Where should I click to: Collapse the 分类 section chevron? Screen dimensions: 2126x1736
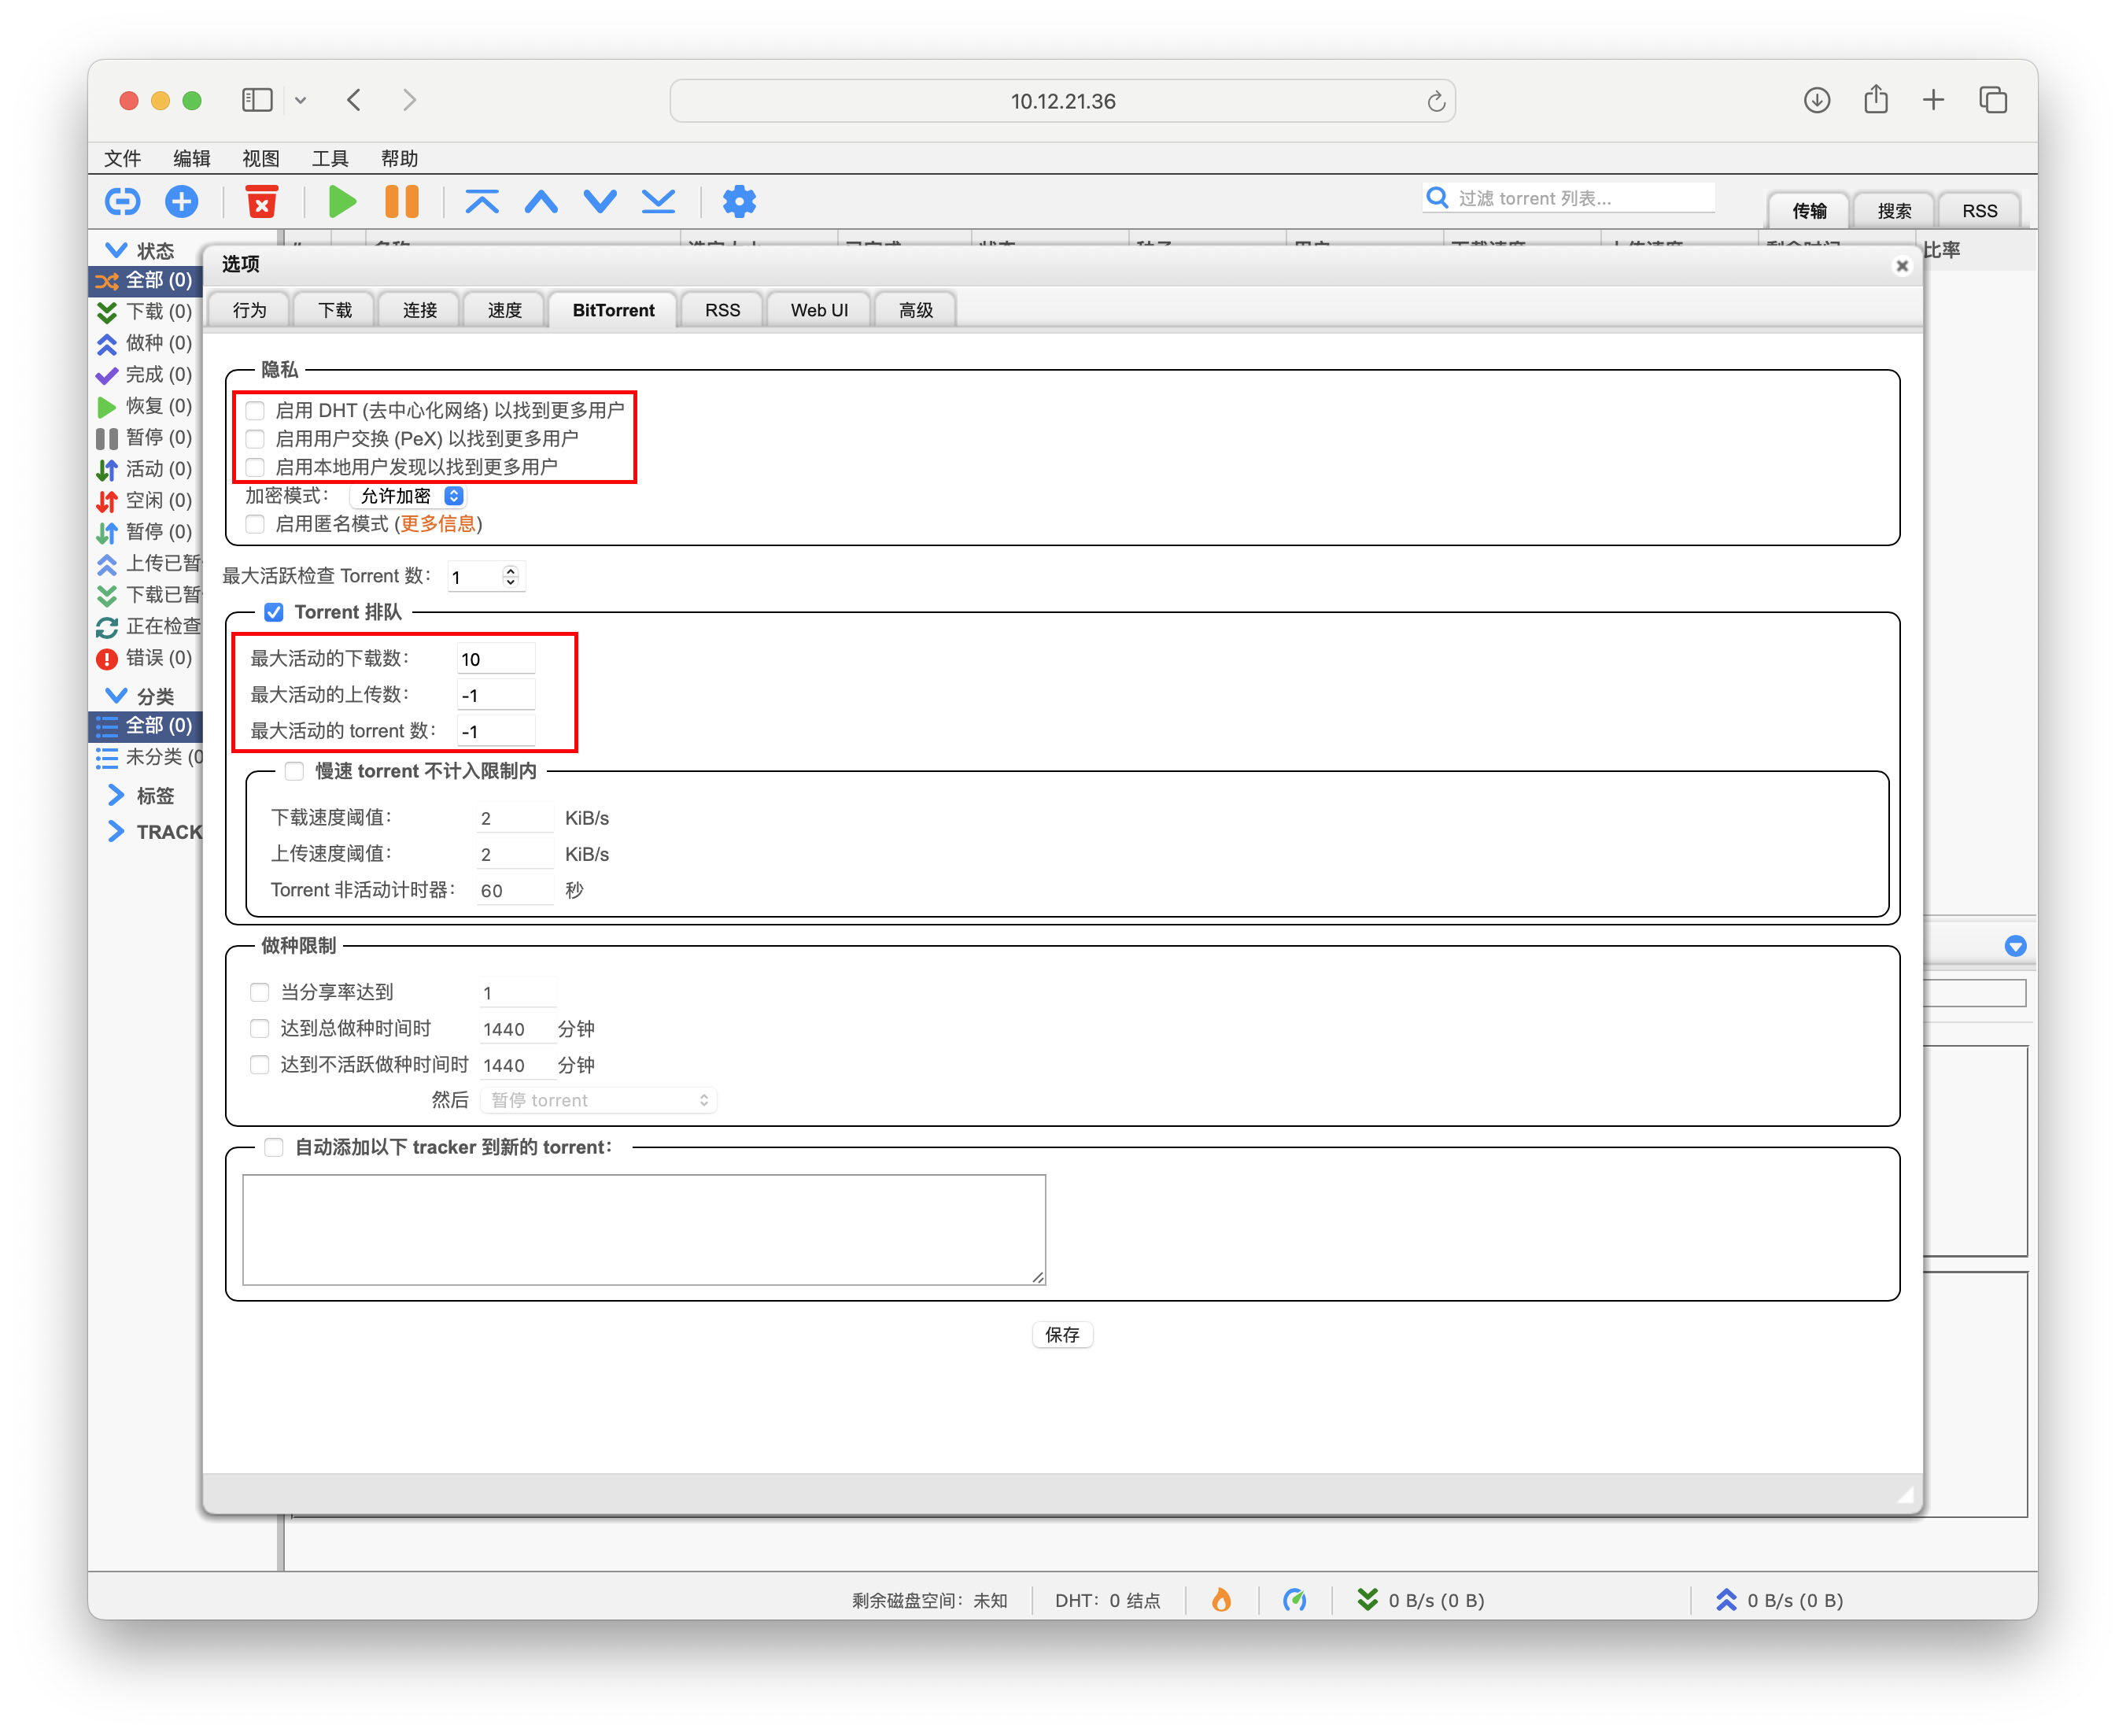(116, 695)
